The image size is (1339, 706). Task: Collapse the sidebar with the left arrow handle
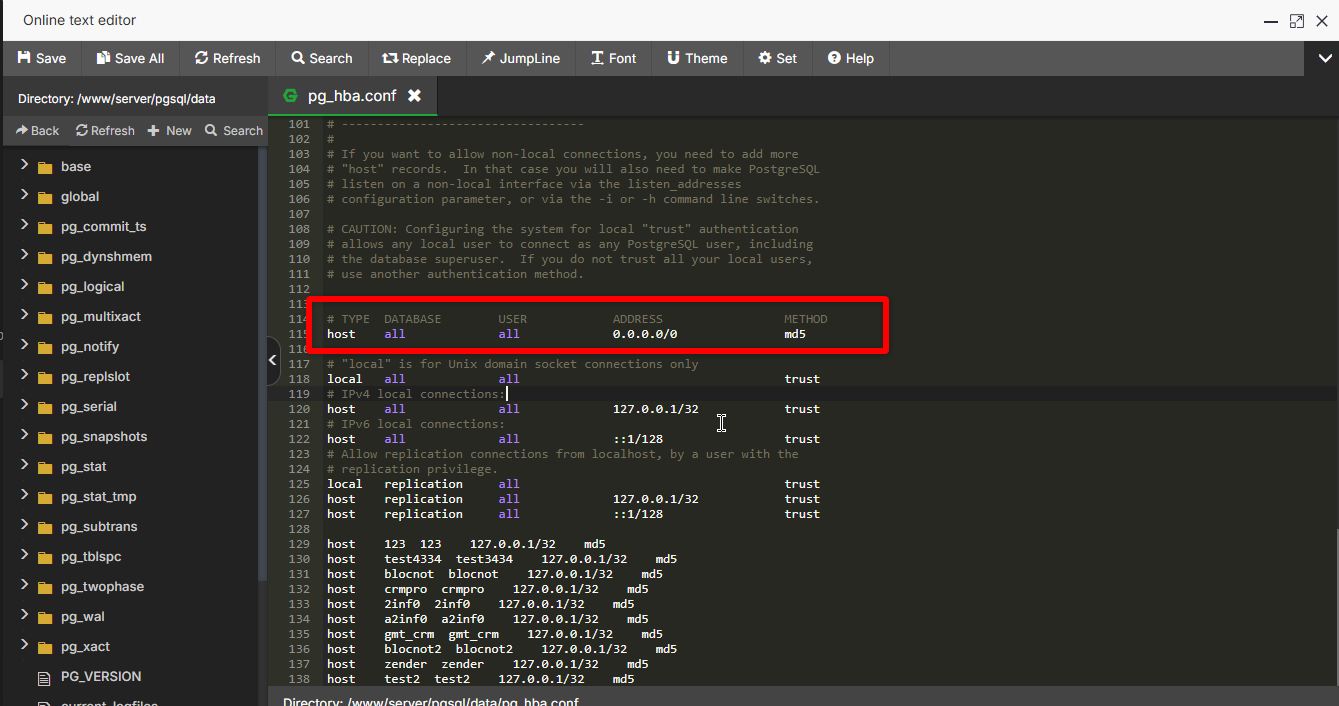coord(273,361)
